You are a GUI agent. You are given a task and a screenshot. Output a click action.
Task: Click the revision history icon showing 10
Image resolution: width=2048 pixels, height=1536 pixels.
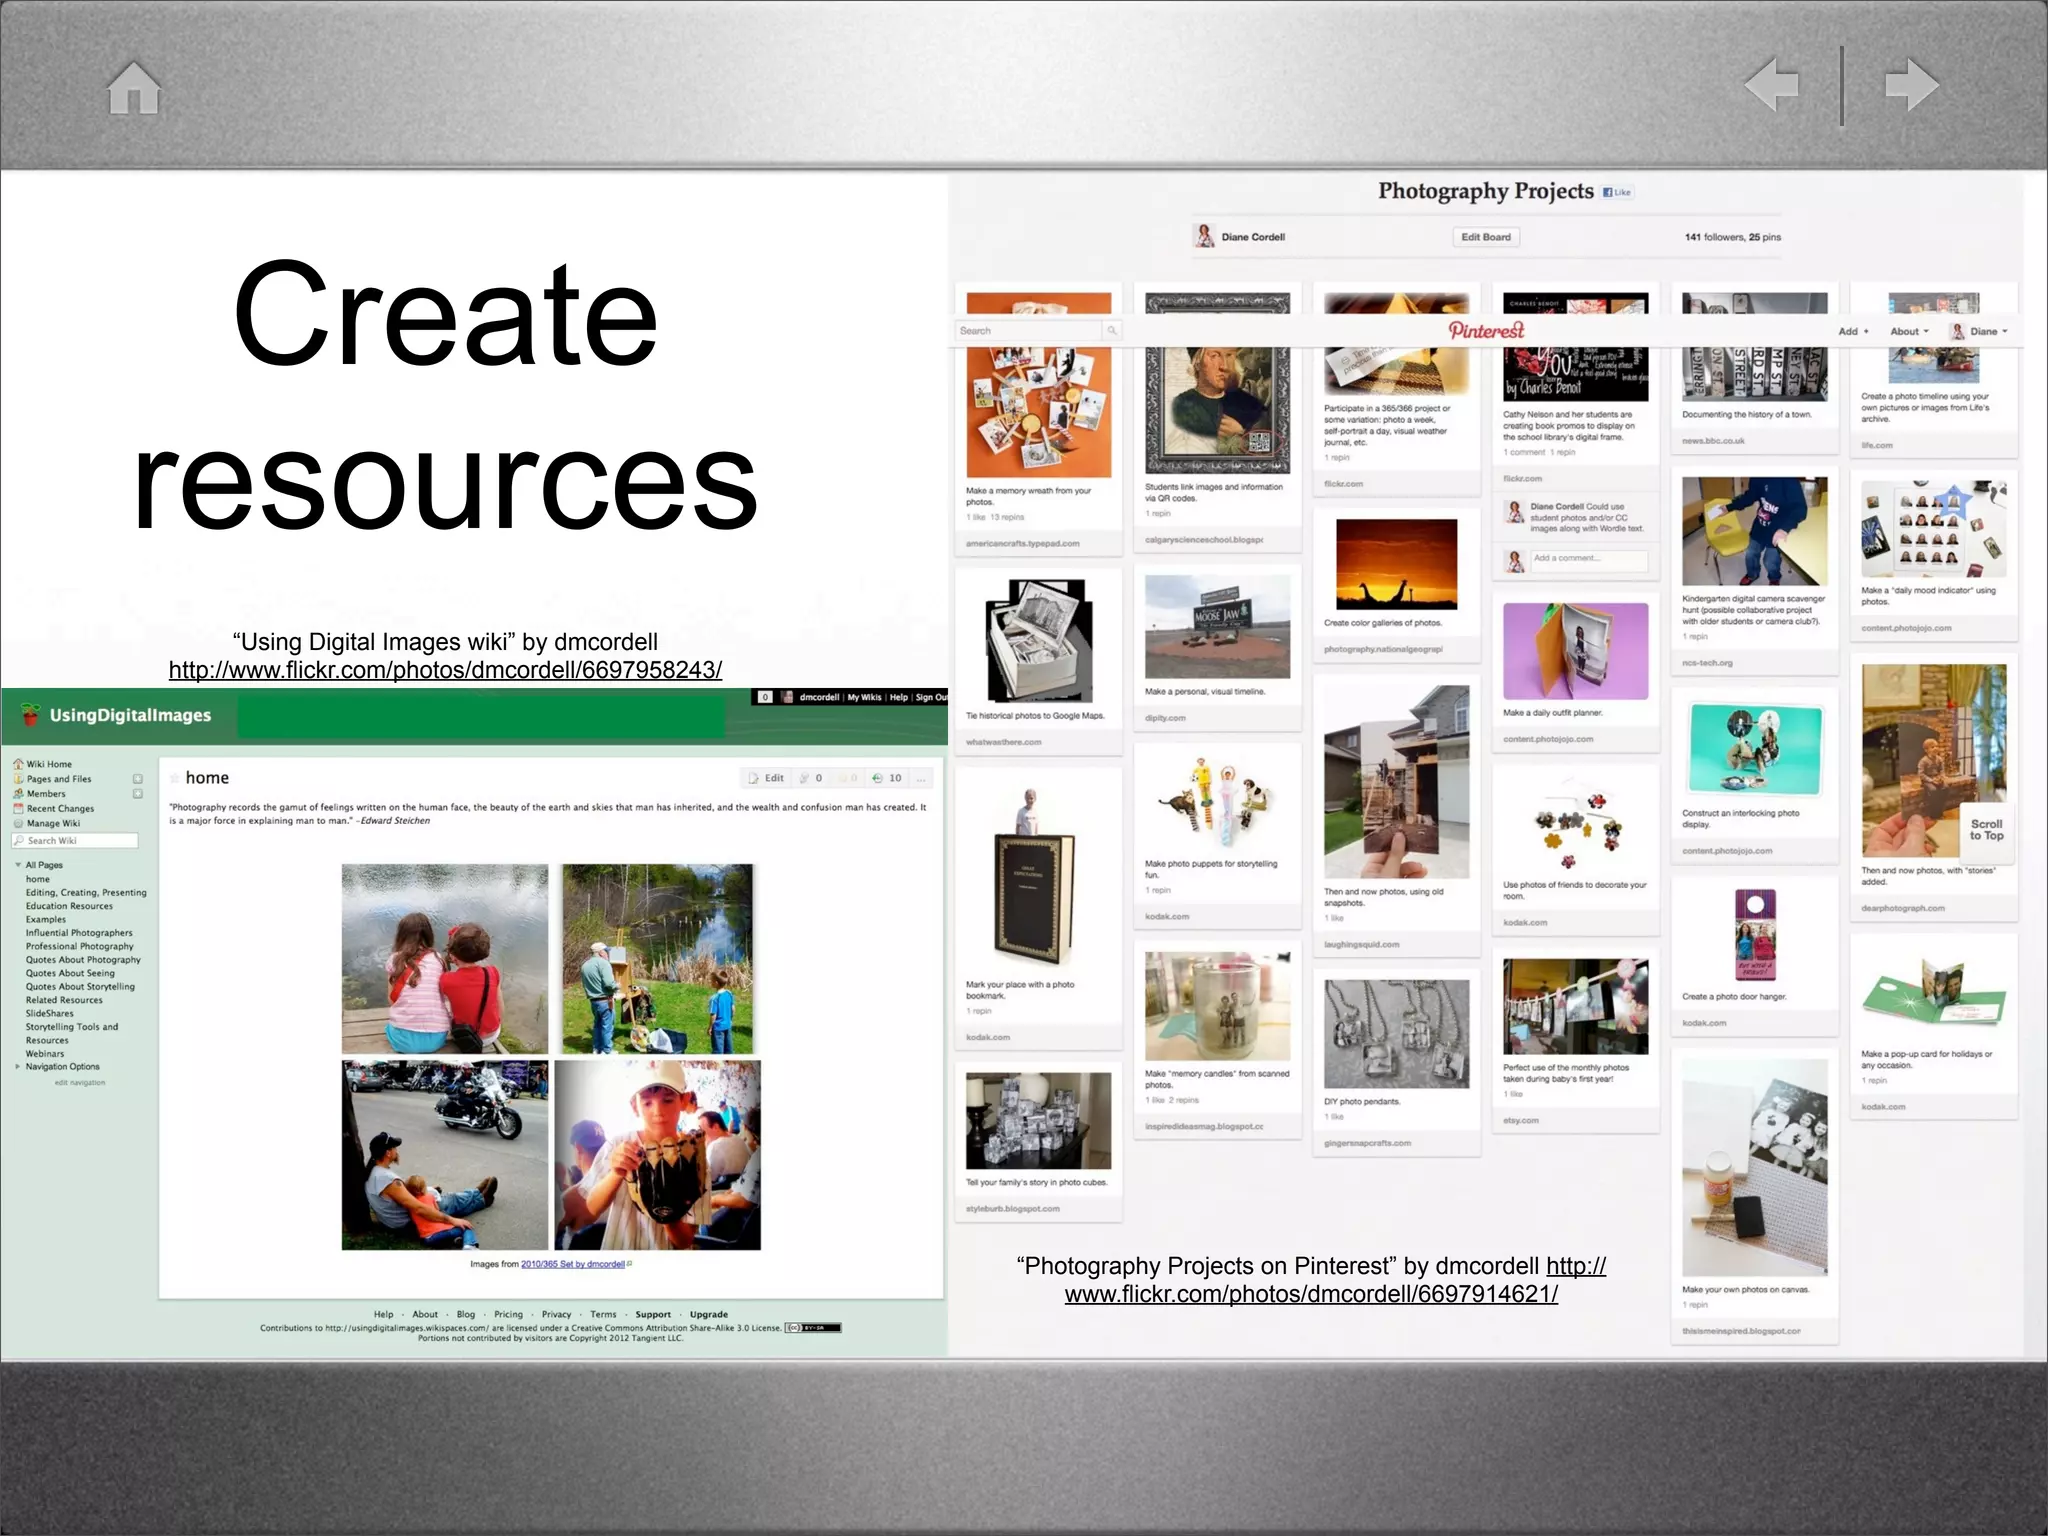[886, 778]
